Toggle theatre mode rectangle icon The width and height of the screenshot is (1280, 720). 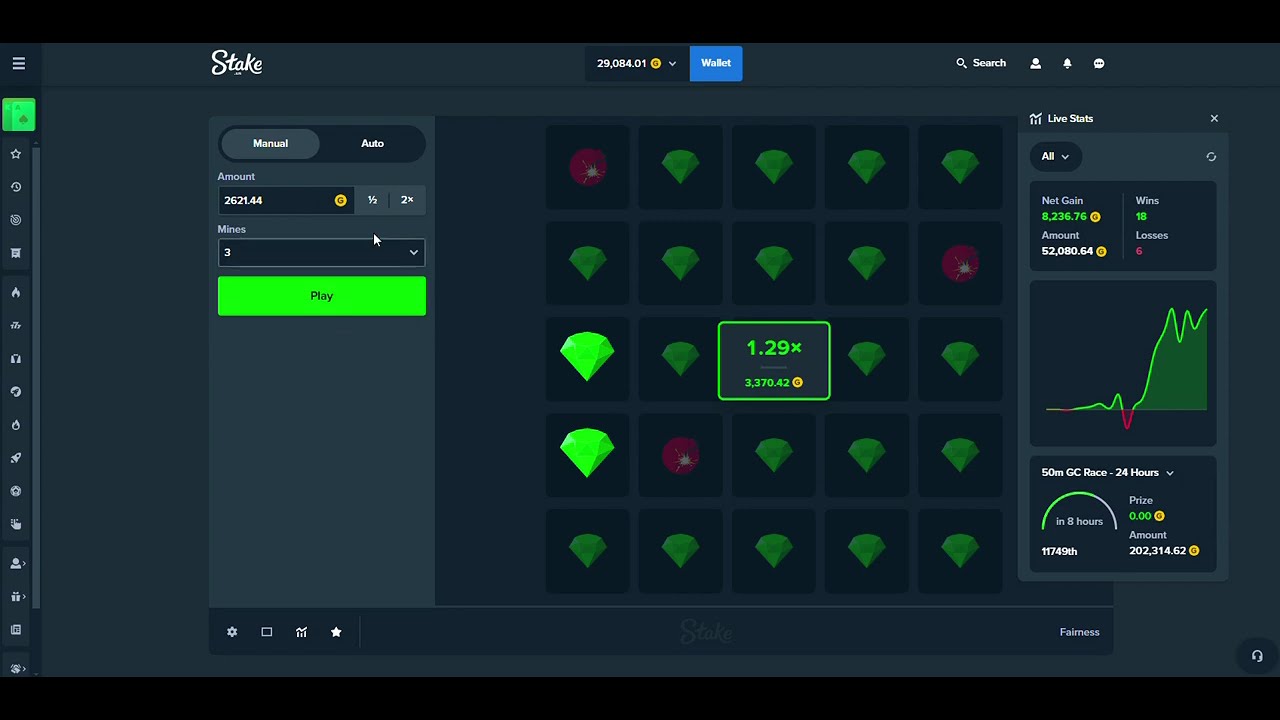pyautogui.click(x=267, y=632)
